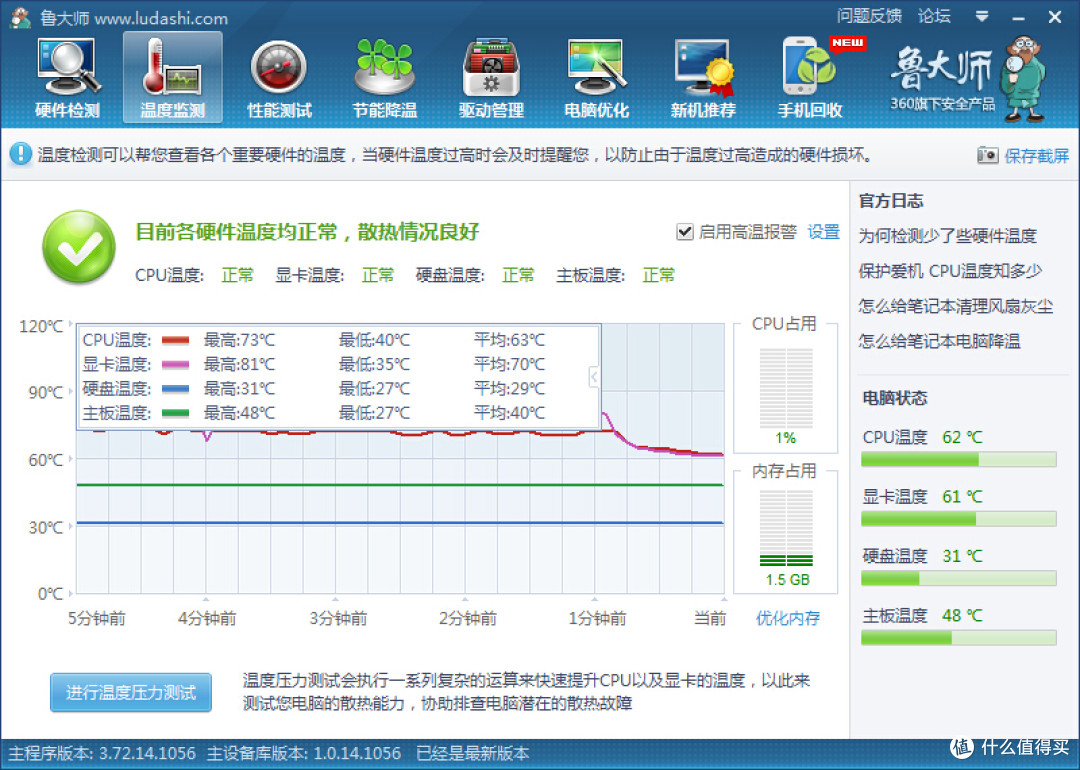Click the 平均:63℃ CPU average value
Viewport: 1080px width, 770px height.
tap(509, 340)
